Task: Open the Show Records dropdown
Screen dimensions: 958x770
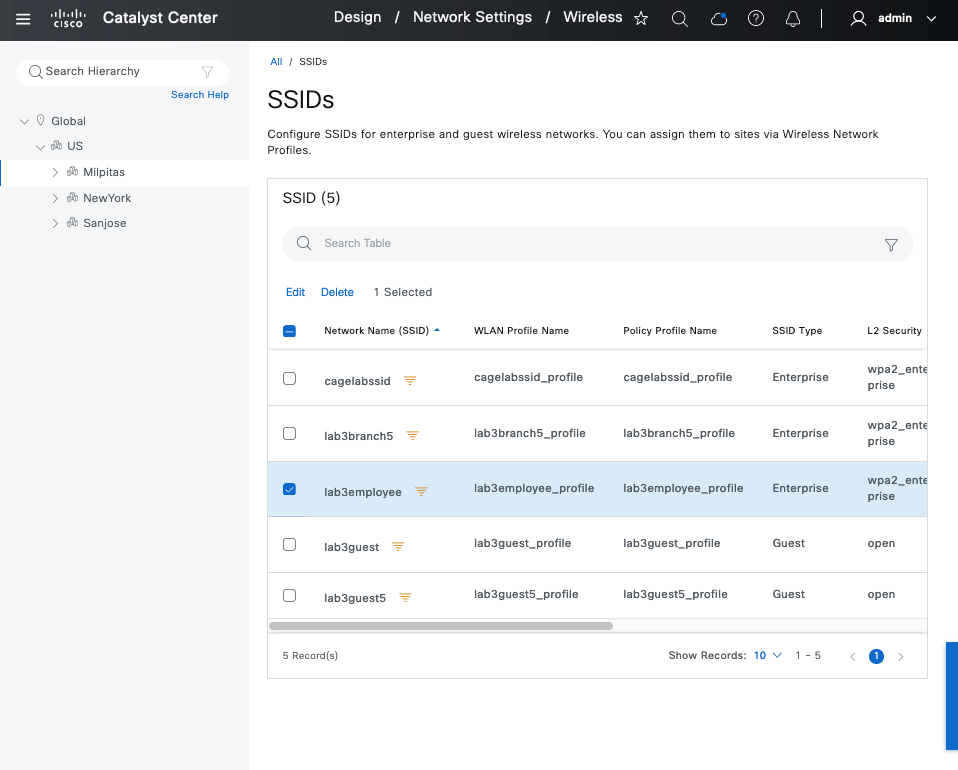Action: (x=767, y=656)
